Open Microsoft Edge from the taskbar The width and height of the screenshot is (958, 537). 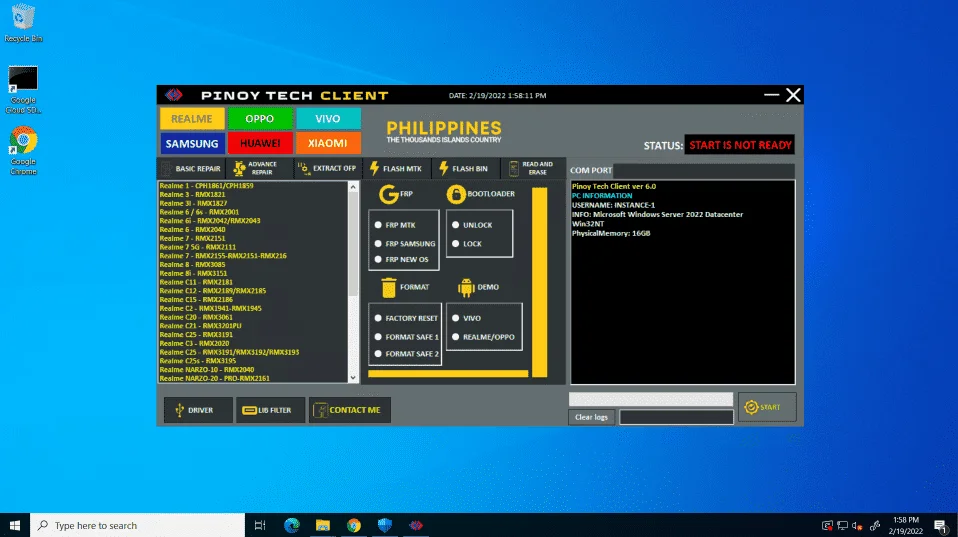point(292,525)
